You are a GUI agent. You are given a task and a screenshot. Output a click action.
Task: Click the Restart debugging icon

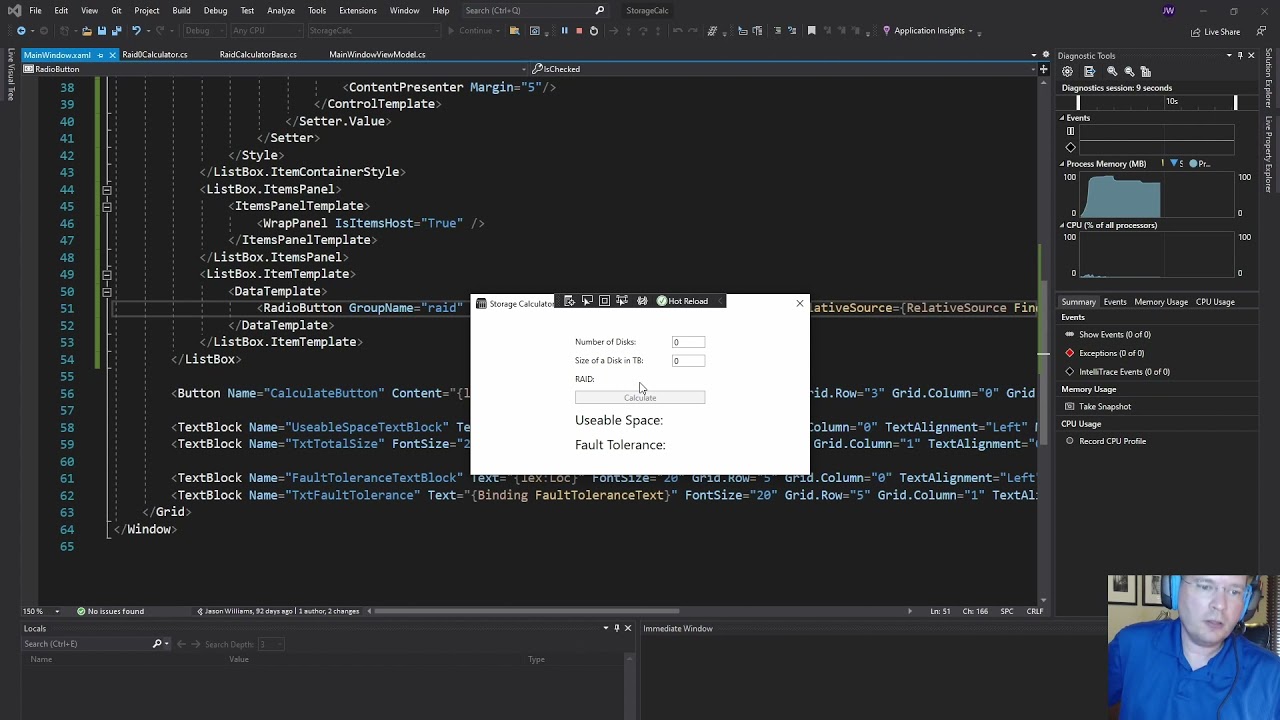pyautogui.click(x=593, y=31)
